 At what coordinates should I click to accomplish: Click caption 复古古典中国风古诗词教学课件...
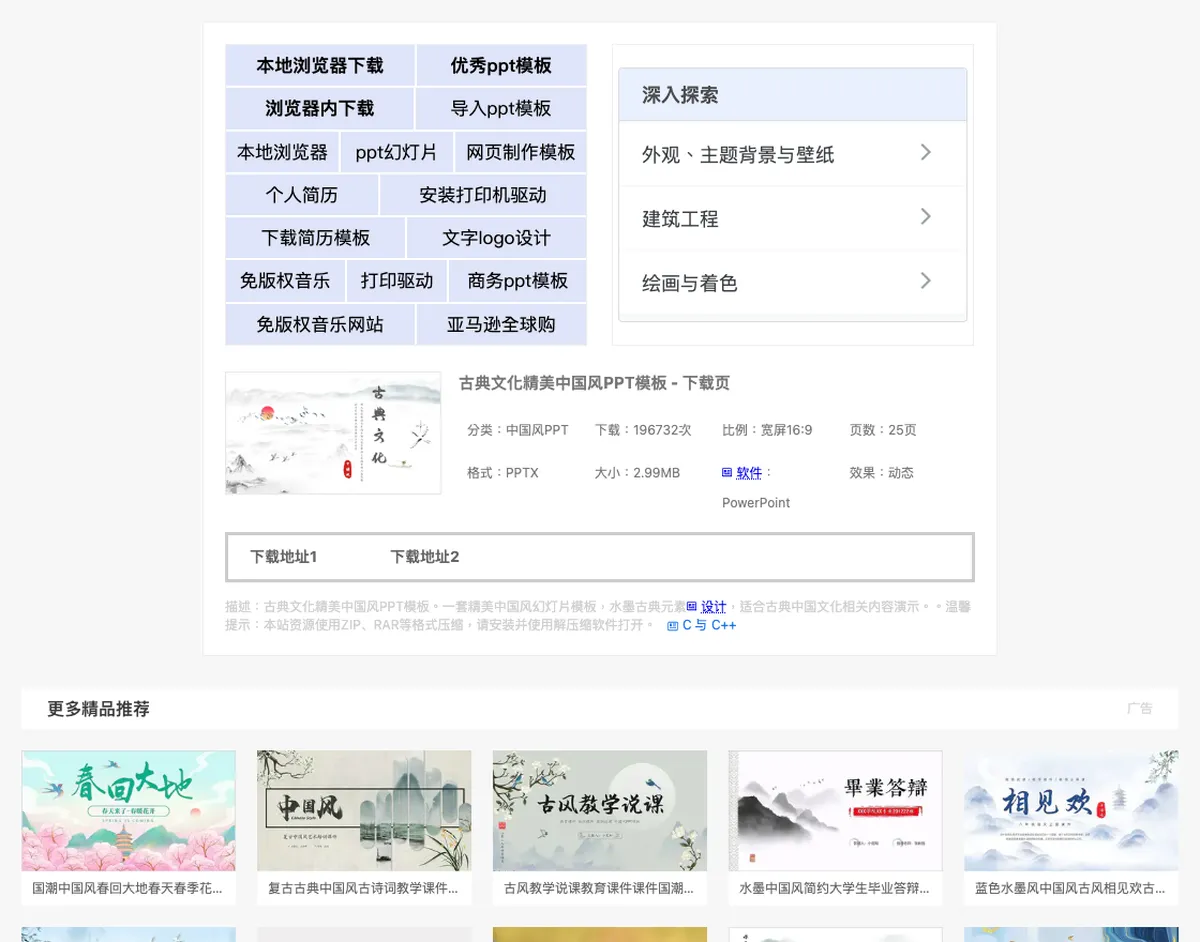click(x=364, y=888)
